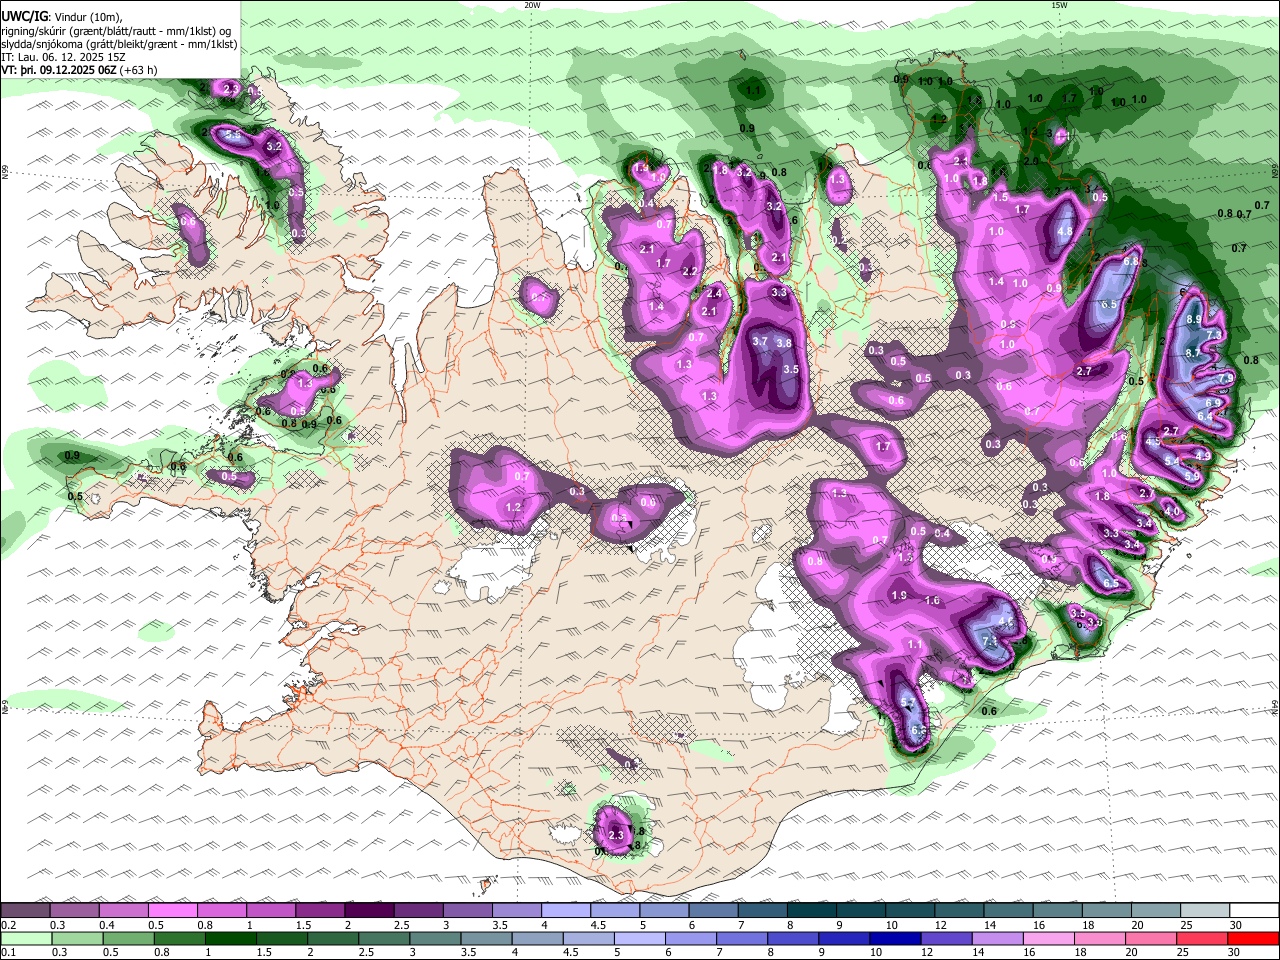1280x960 pixels.
Task: Click the 'VT: þri. 09.12.2025 06Z' valid time
Action: pos(59,70)
